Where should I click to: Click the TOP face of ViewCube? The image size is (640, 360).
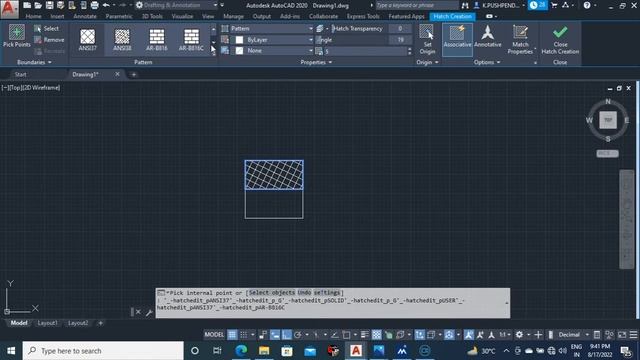pyautogui.click(x=608, y=120)
